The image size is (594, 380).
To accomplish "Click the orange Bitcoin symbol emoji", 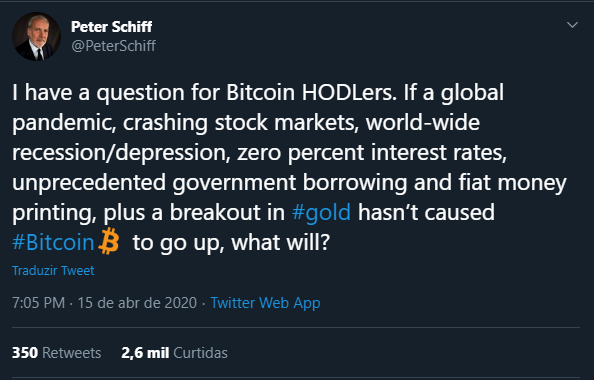I will point(109,241).
